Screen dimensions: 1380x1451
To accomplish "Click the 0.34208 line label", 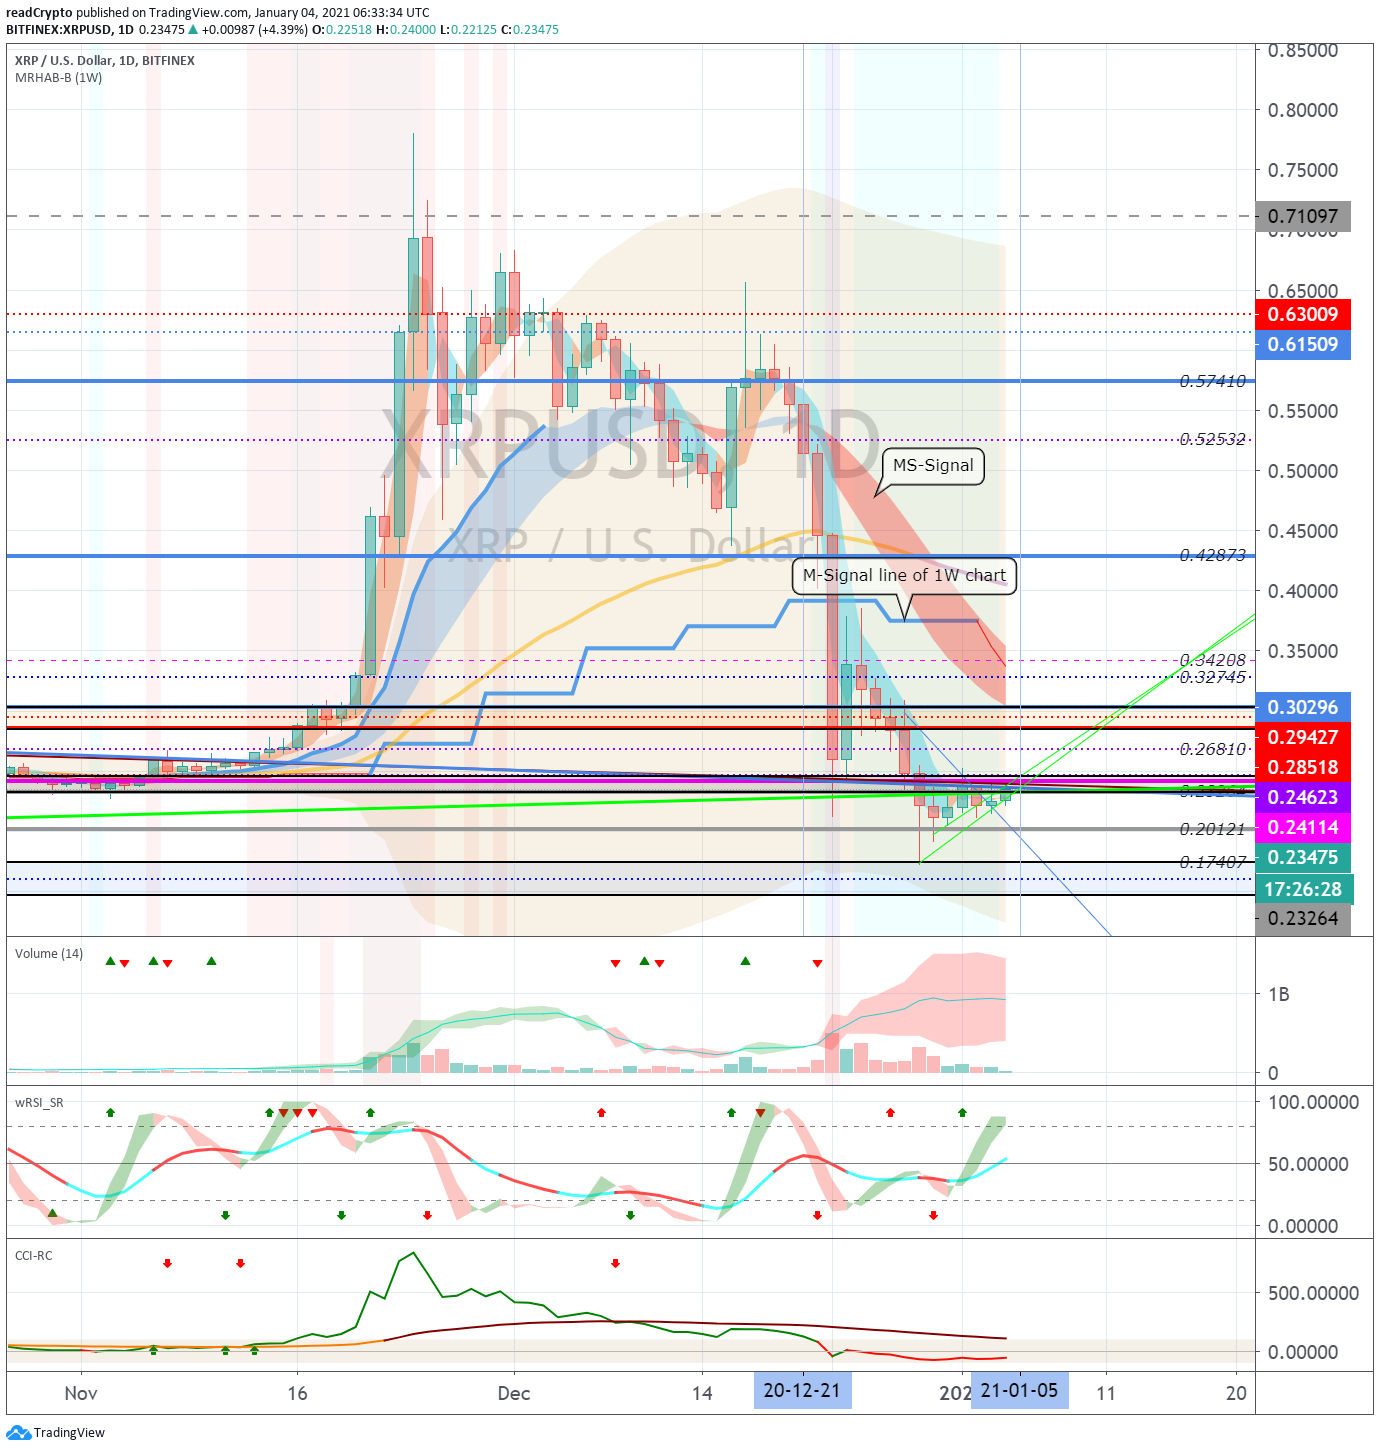I will pyautogui.click(x=1213, y=660).
